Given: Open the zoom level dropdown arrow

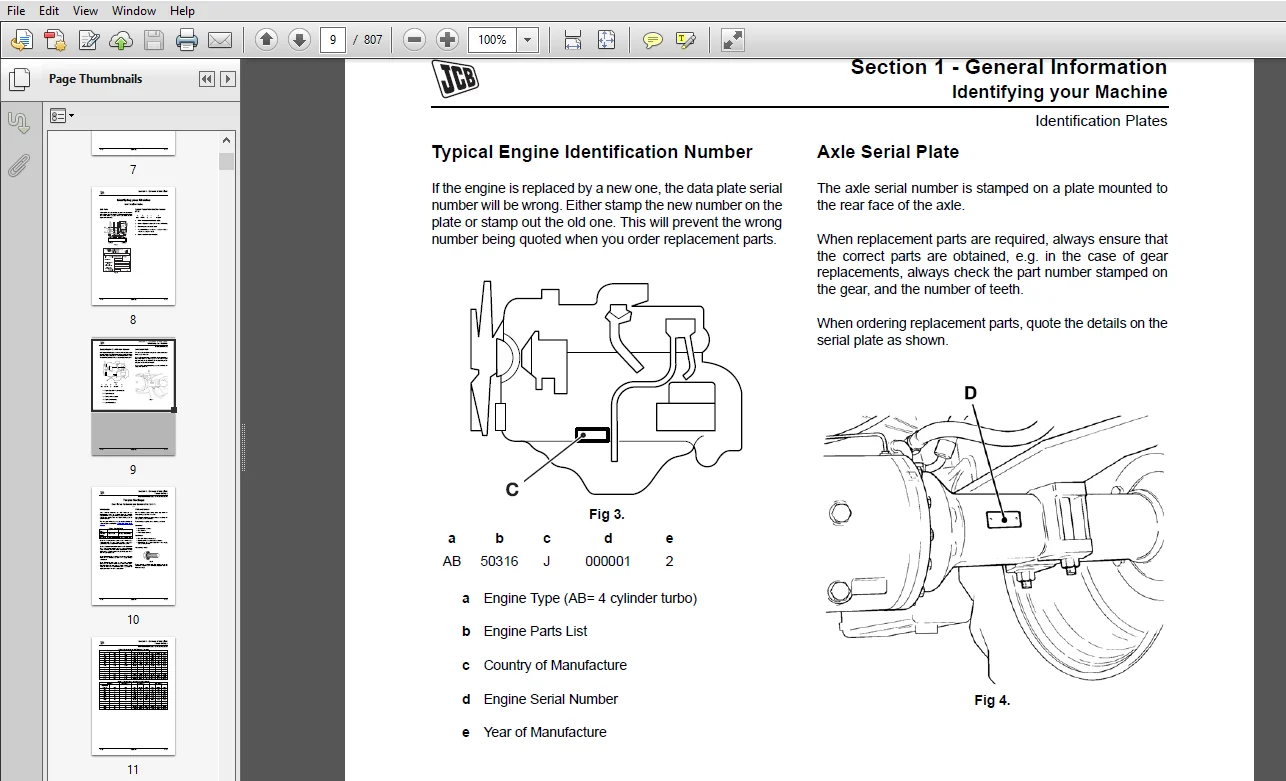Looking at the screenshot, I should (x=528, y=40).
